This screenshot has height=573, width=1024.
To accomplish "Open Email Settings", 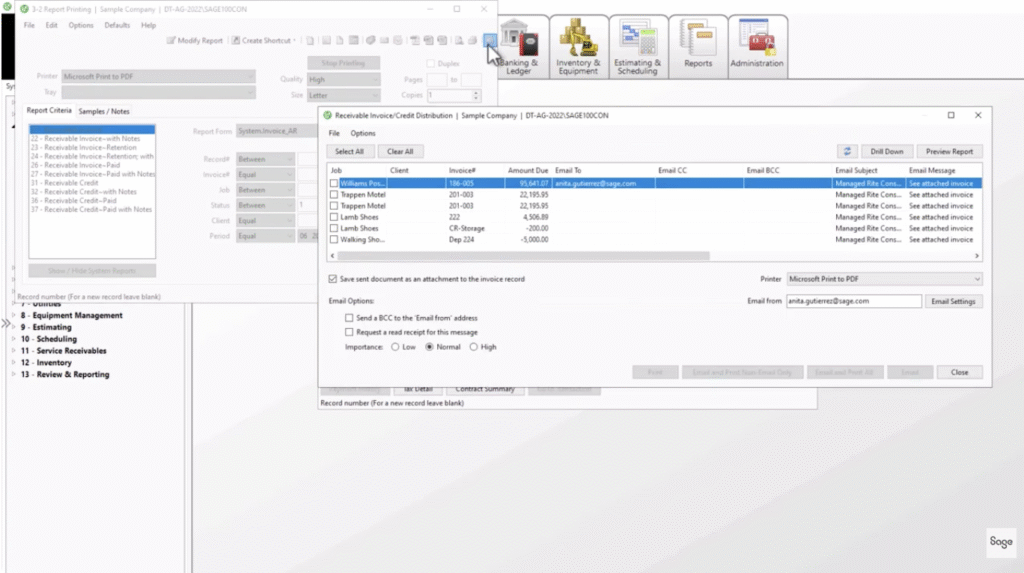I will [953, 301].
